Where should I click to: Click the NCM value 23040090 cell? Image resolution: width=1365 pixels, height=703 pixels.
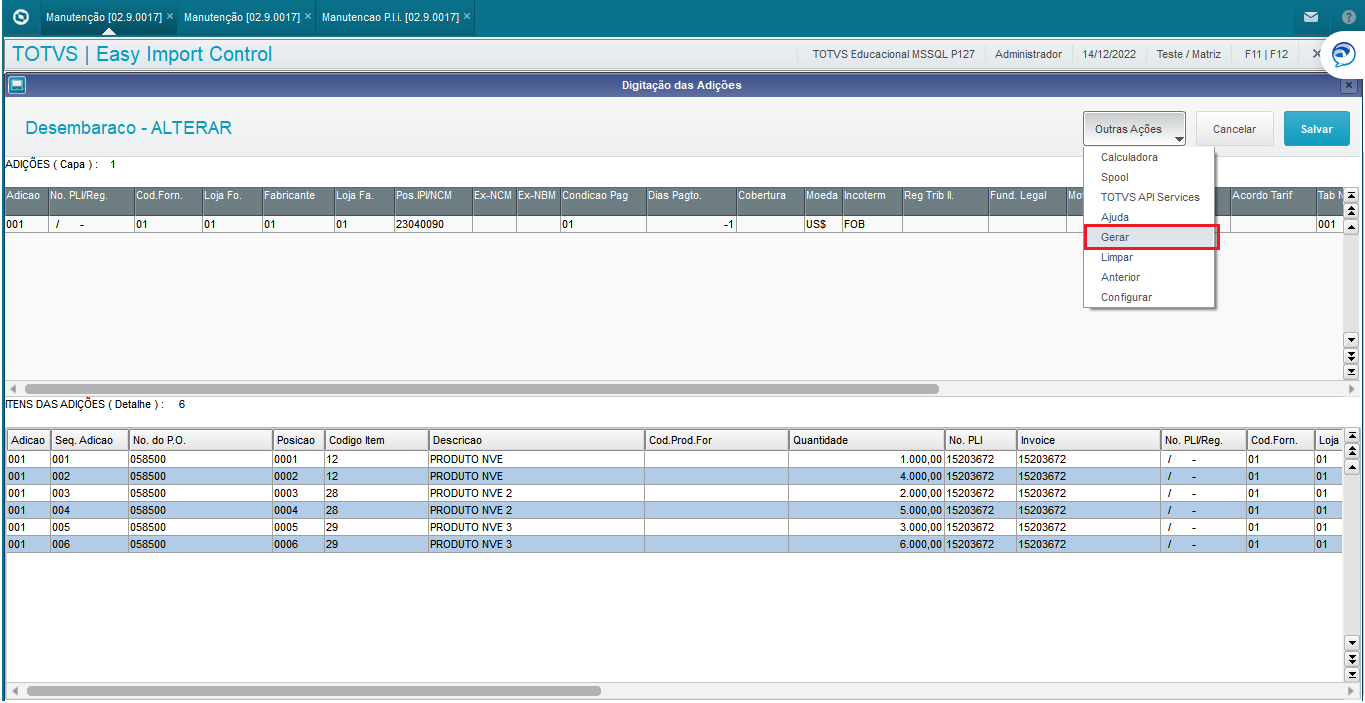coord(432,225)
